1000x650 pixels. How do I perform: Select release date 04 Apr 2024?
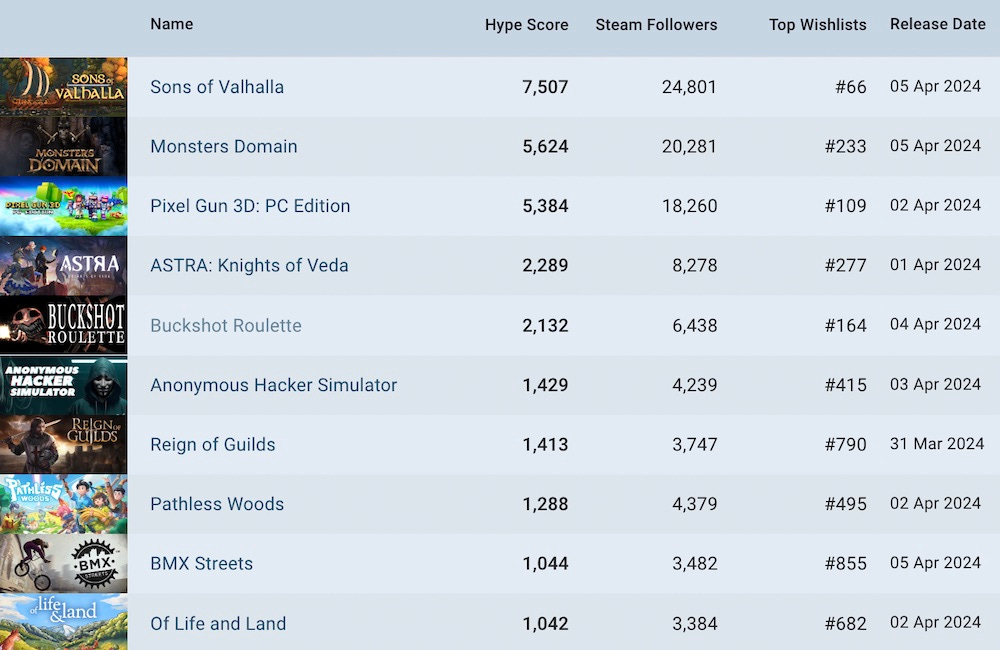936,324
